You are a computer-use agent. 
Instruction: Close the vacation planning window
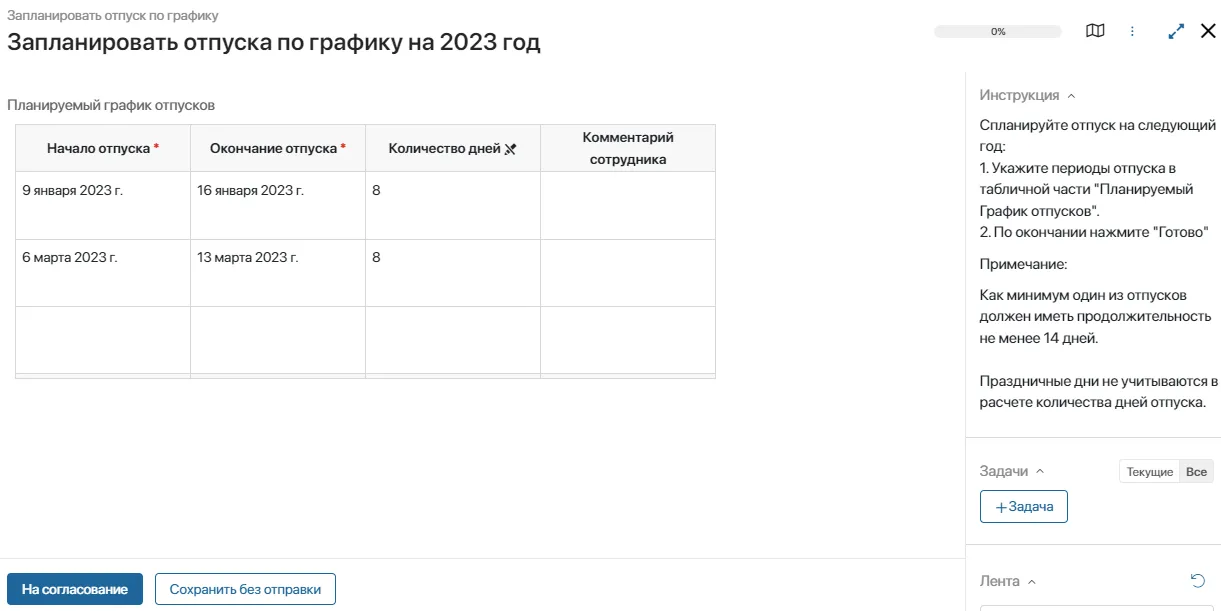pyautogui.click(x=1208, y=31)
